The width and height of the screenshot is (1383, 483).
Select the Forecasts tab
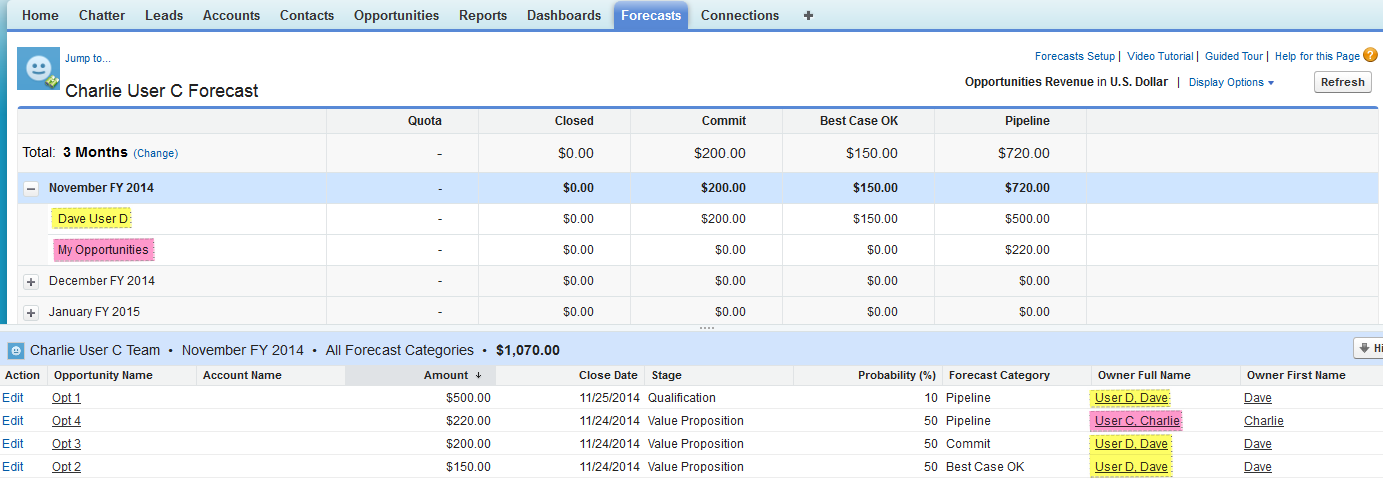coord(651,15)
